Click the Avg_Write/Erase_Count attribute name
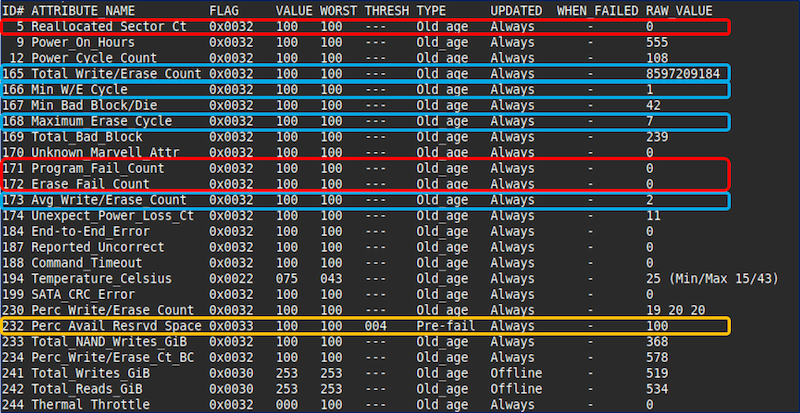Viewport: 800px width, 413px height. pos(109,201)
